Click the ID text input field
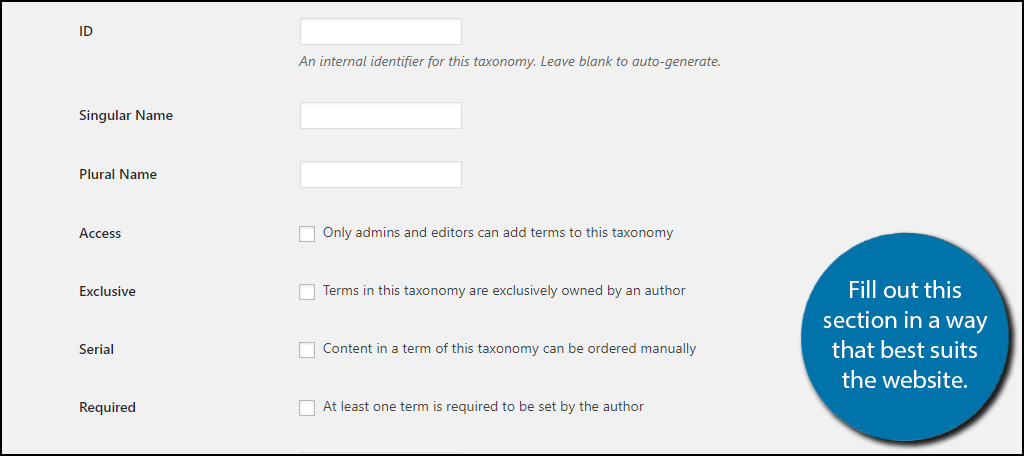The height and width of the screenshot is (456, 1024). pos(380,32)
